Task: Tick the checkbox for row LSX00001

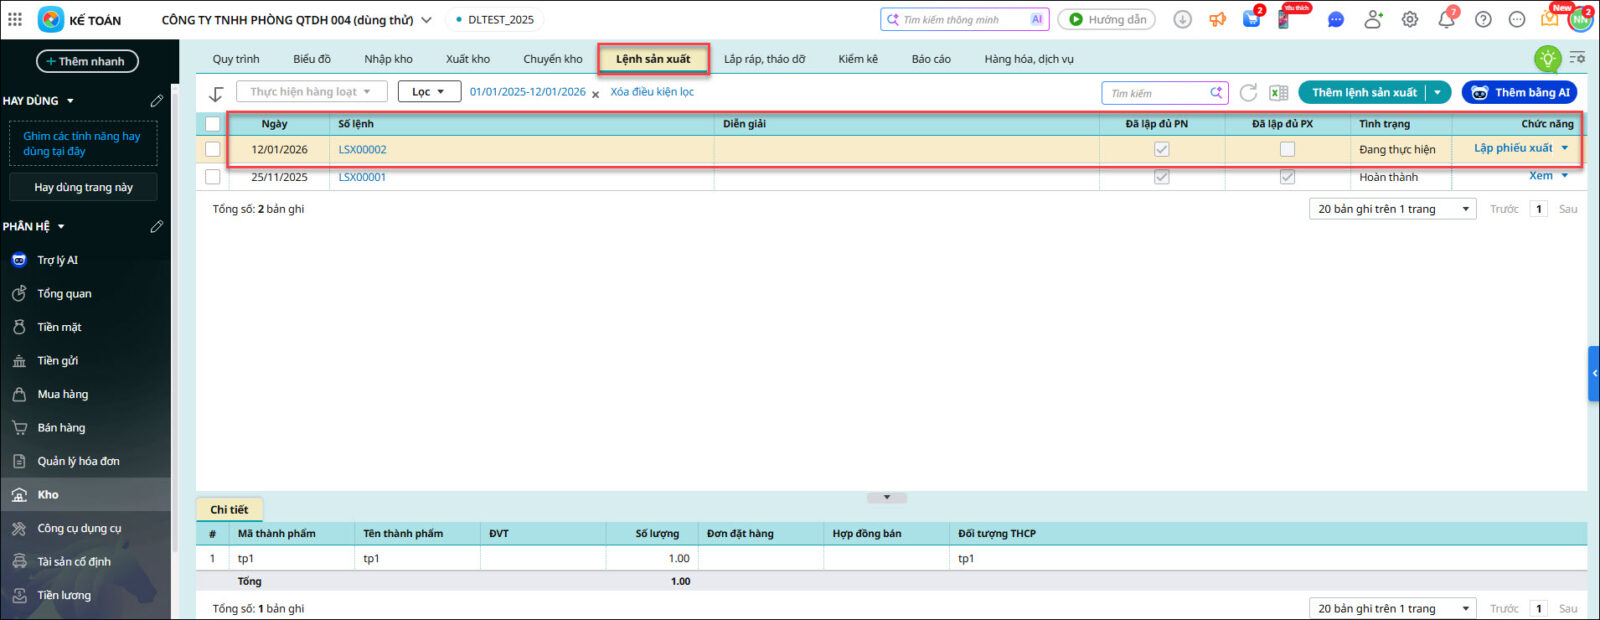Action: coord(212,177)
